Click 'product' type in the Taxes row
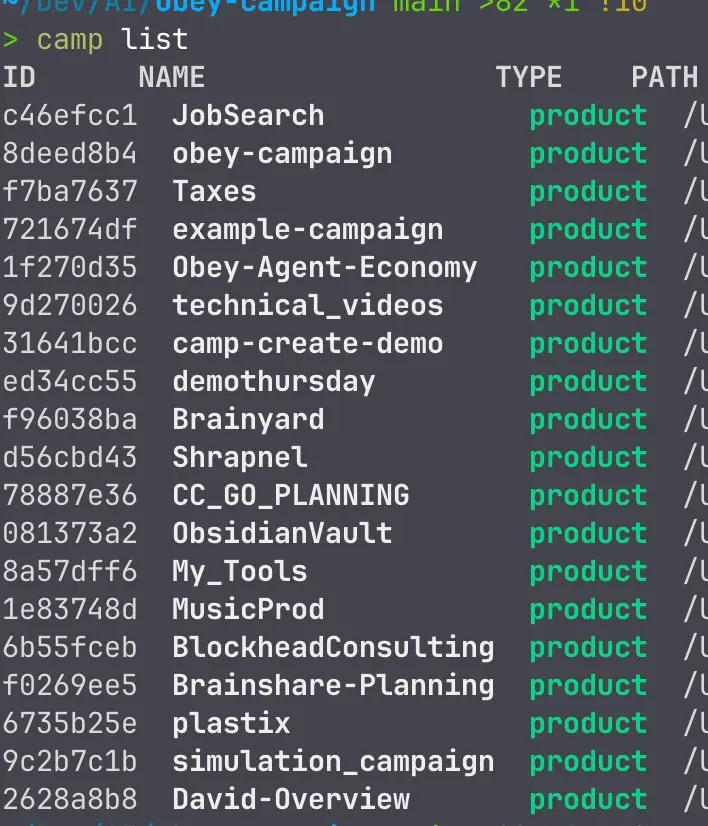The height and width of the screenshot is (826, 708). pos(588,193)
